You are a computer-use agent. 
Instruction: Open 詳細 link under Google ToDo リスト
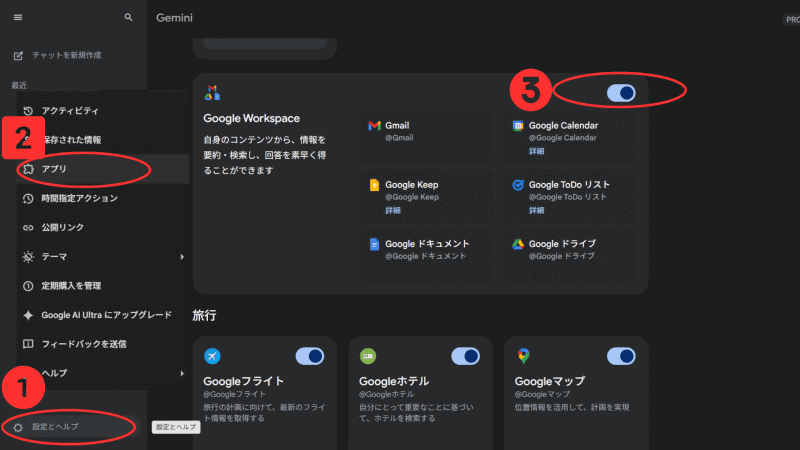(x=536, y=210)
